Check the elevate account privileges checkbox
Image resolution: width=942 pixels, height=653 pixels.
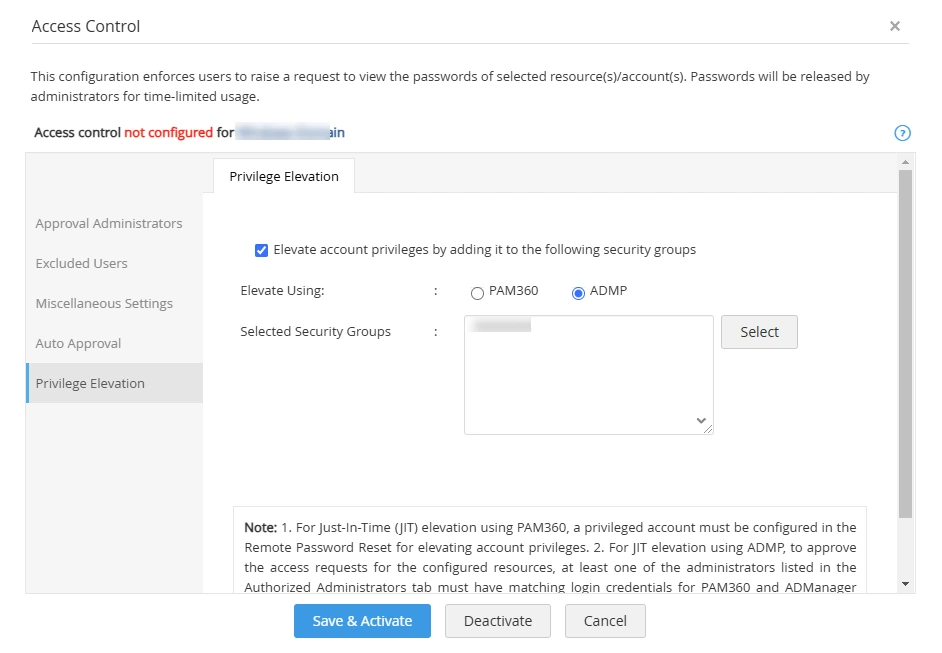pyautogui.click(x=261, y=249)
